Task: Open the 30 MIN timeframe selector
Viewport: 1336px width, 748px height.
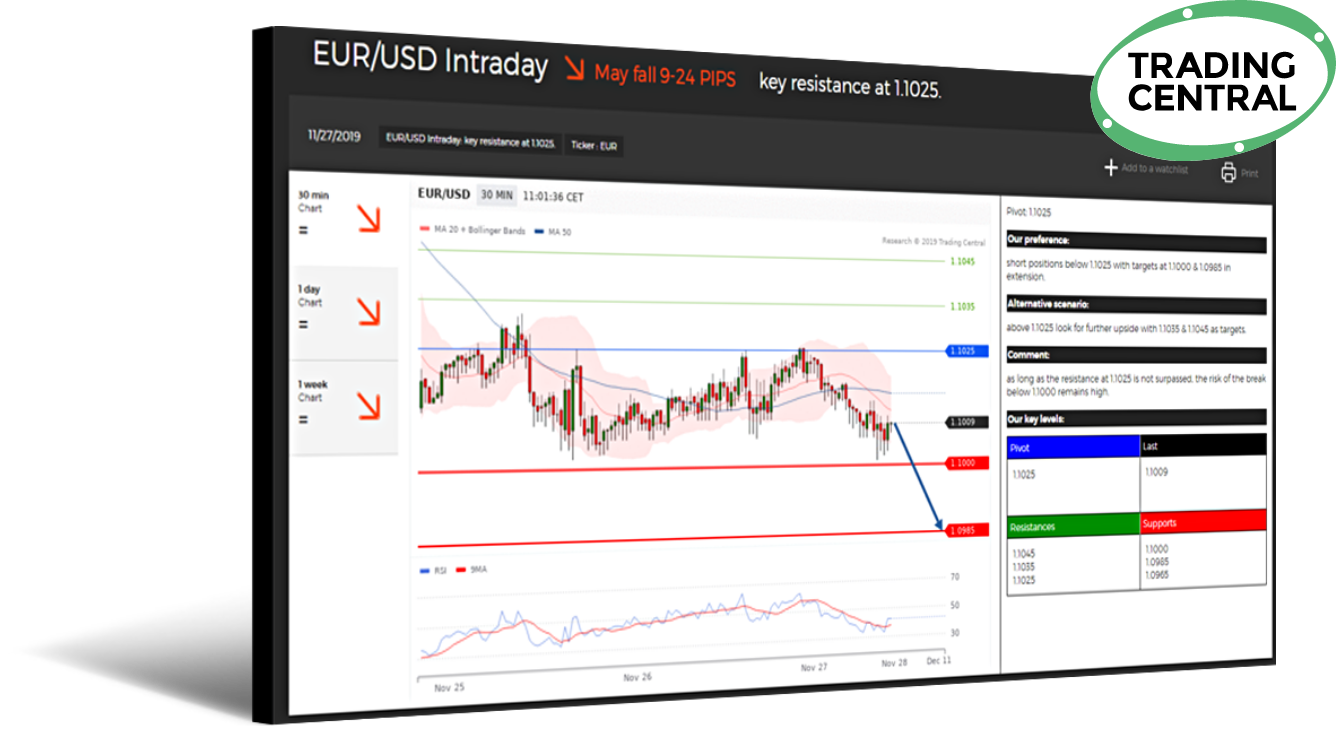Action: click(x=495, y=195)
